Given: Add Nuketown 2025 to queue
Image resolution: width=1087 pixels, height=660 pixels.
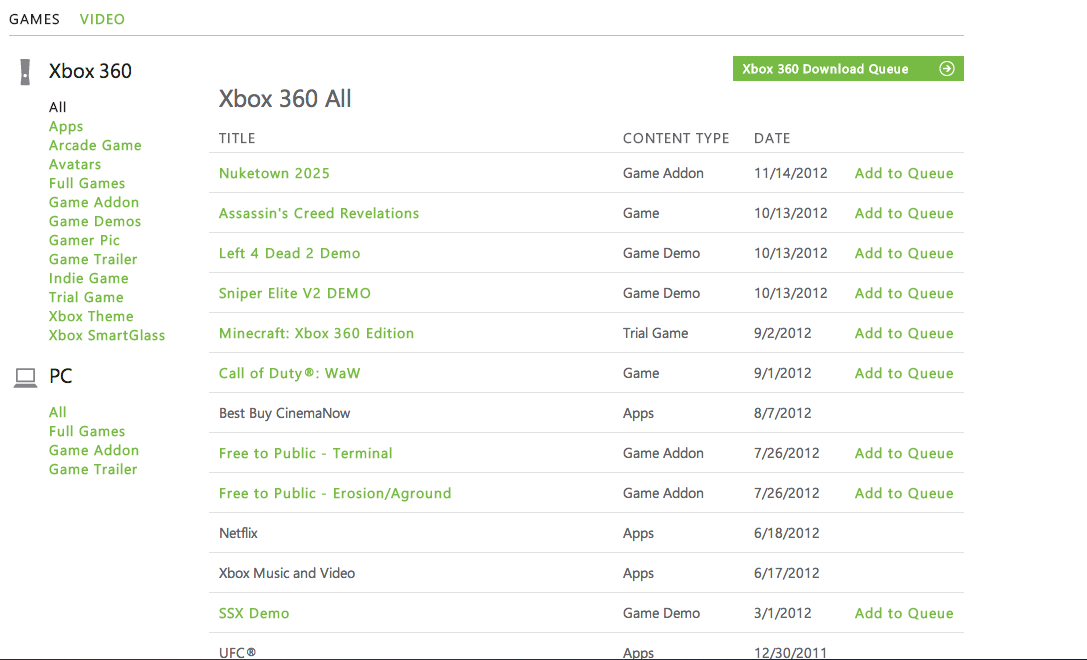Looking at the screenshot, I should (904, 174).
